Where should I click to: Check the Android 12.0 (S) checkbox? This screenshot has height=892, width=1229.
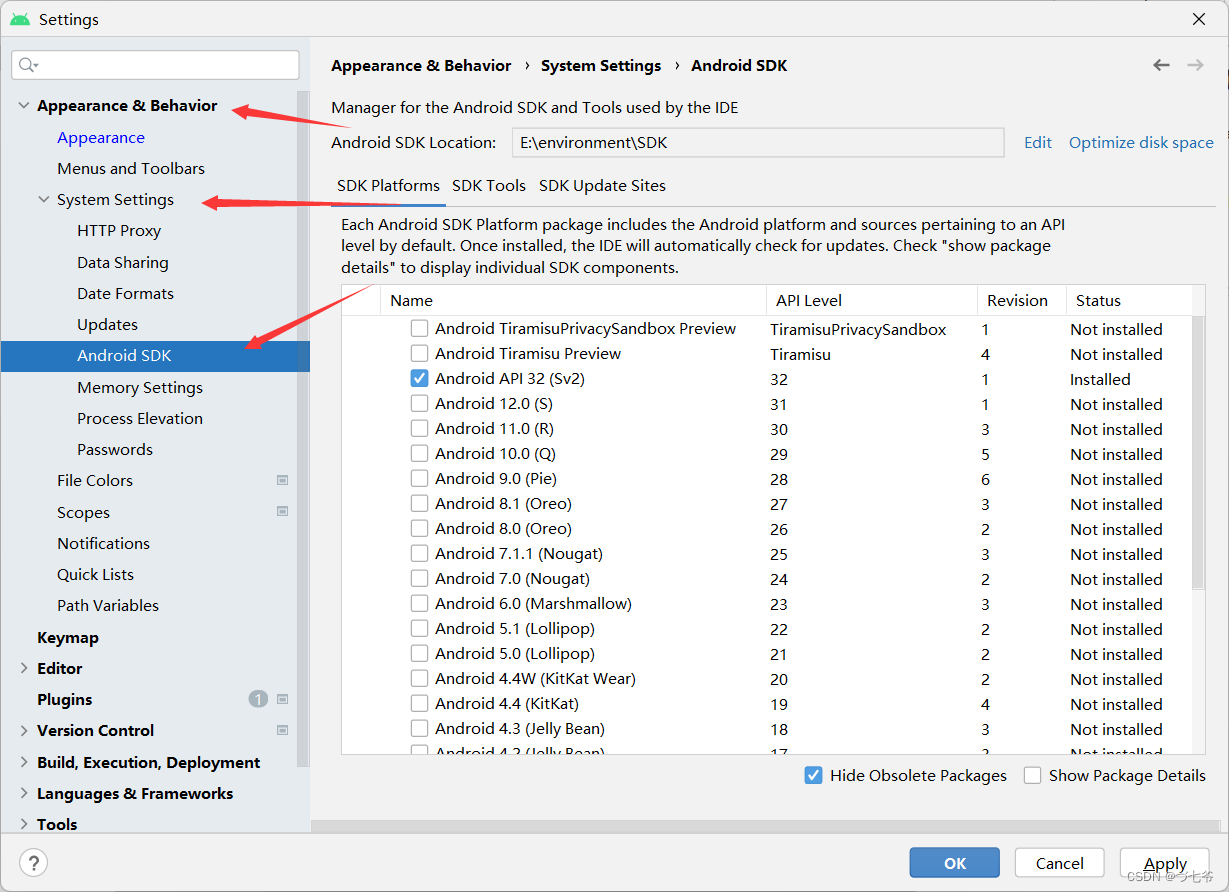(x=419, y=403)
